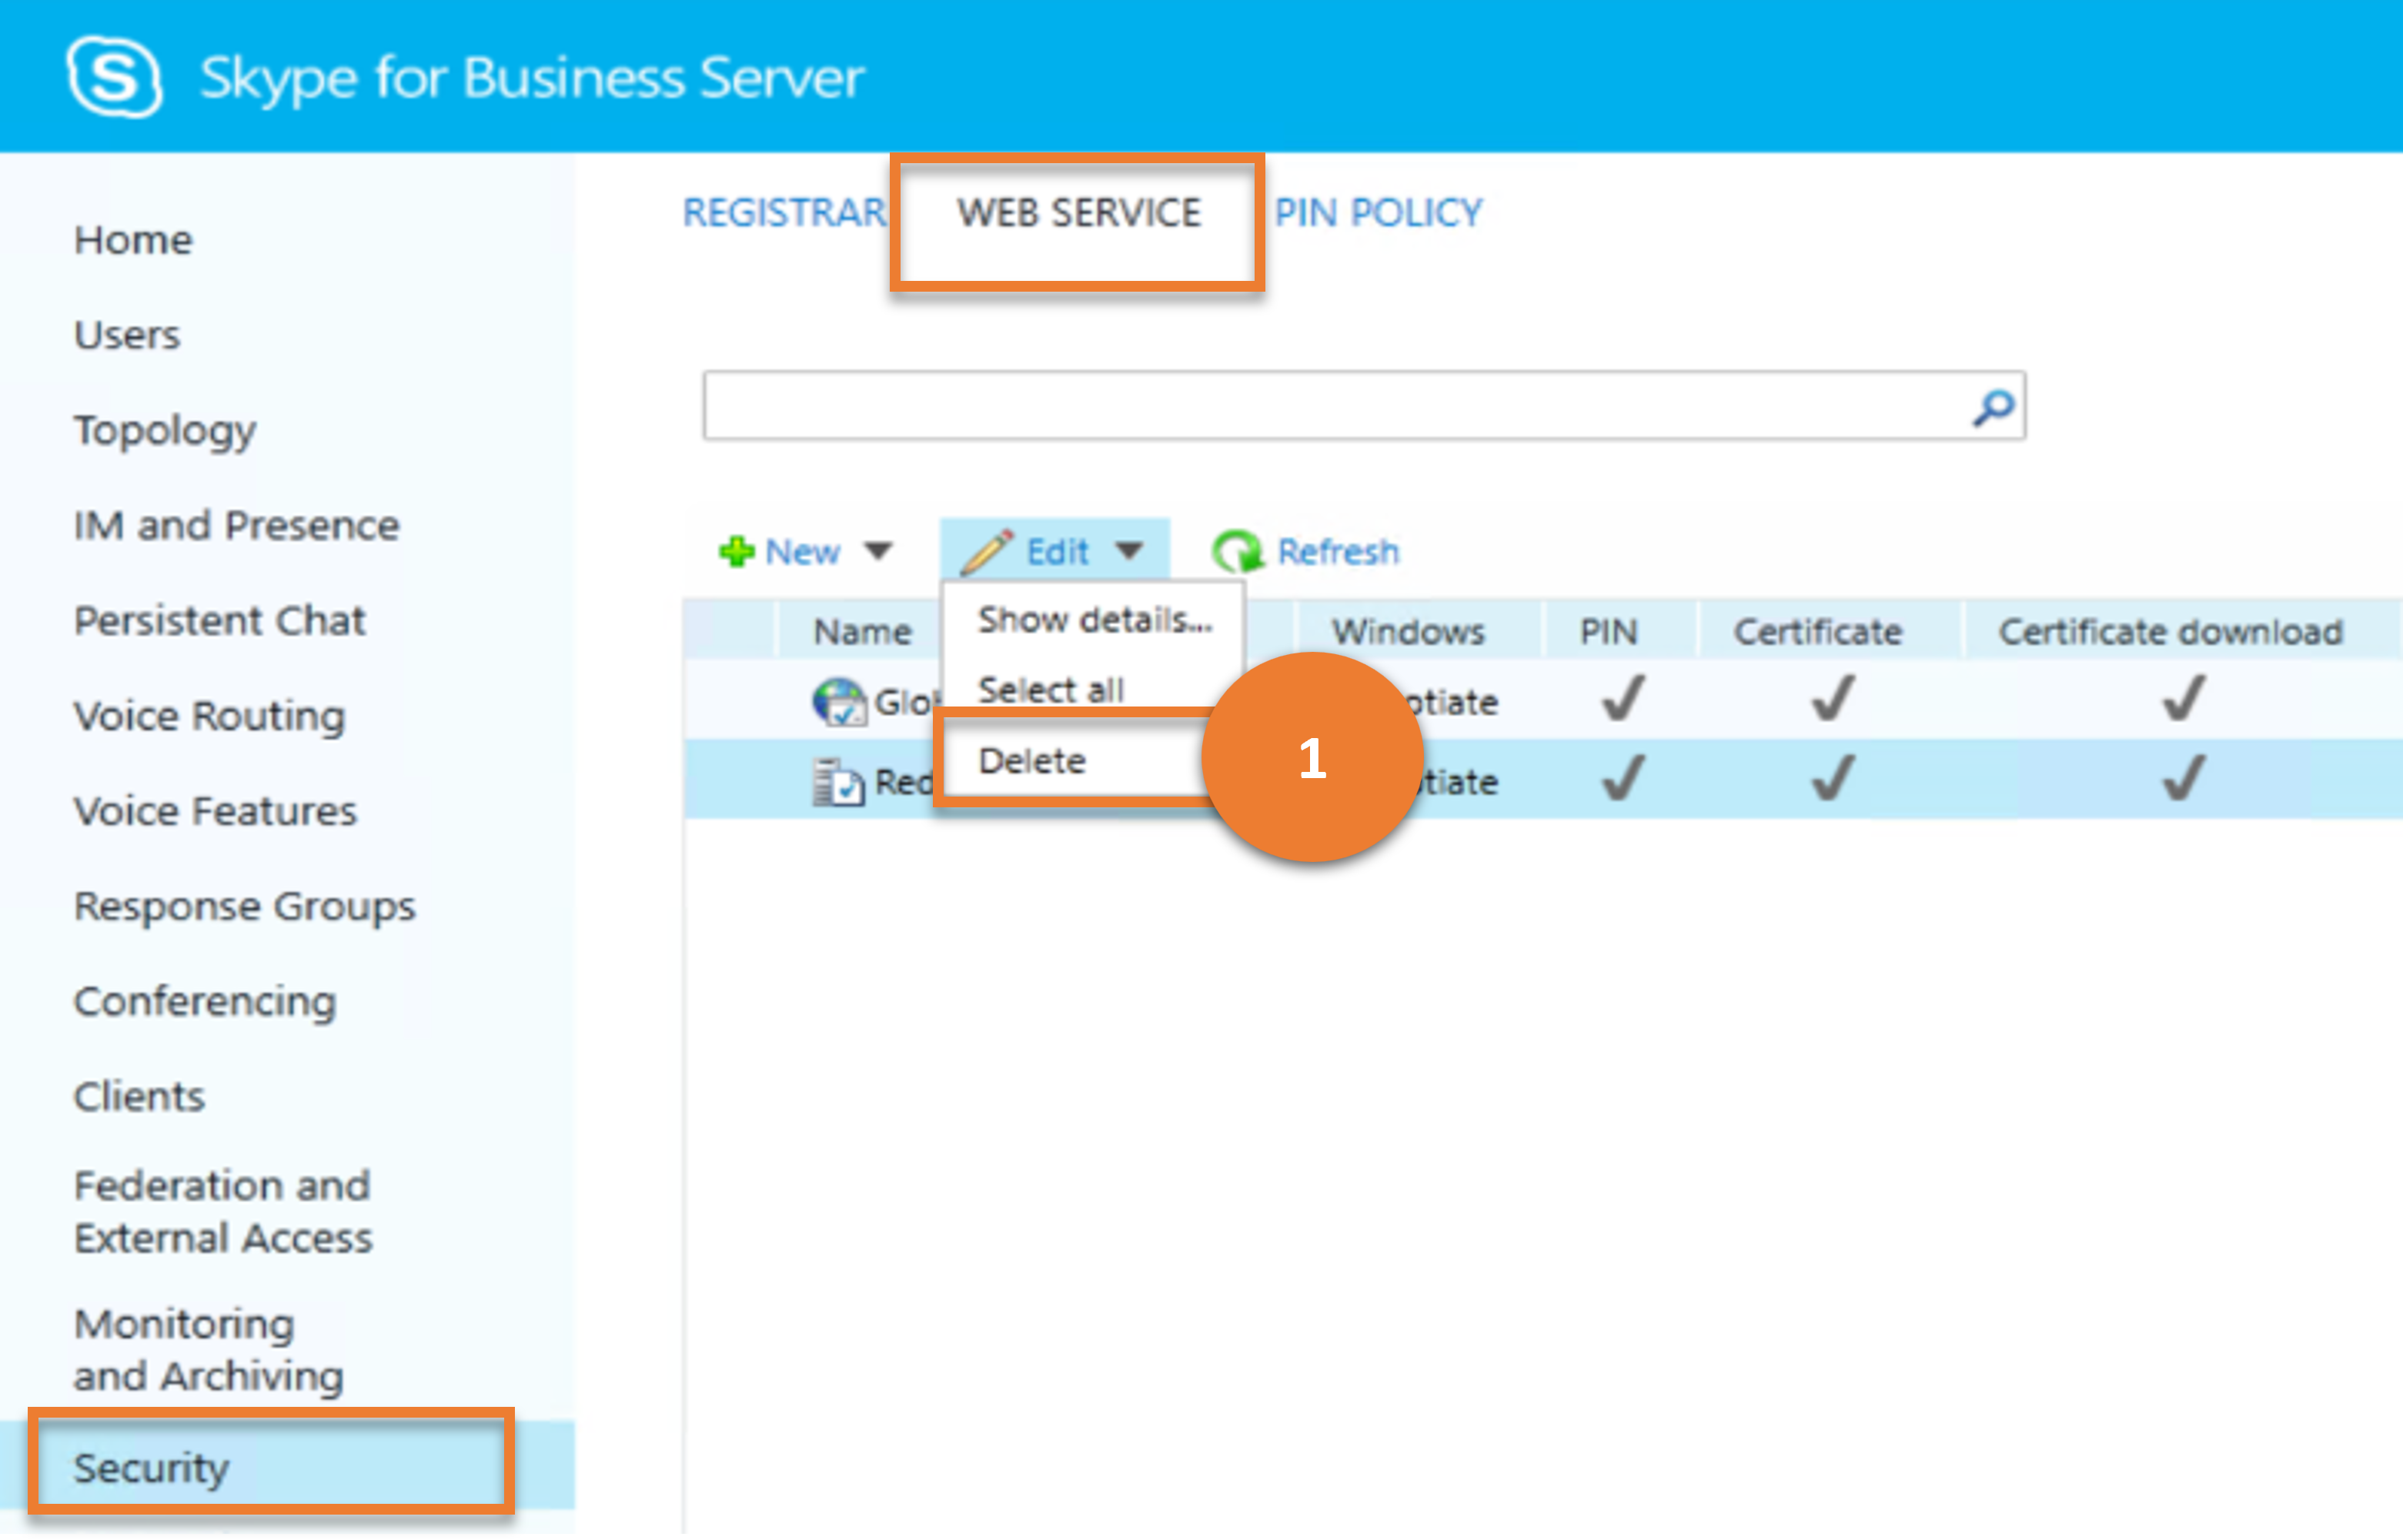2403x1540 pixels.
Task: Open Users in the sidebar
Action: (127, 336)
